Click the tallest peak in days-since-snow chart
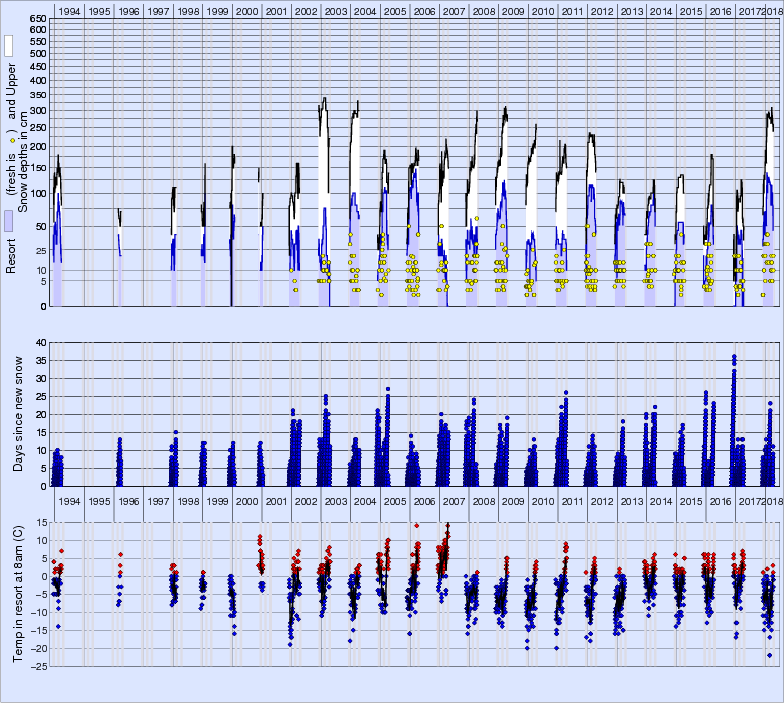Viewport: 784px width, 703px height. click(x=734, y=356)
